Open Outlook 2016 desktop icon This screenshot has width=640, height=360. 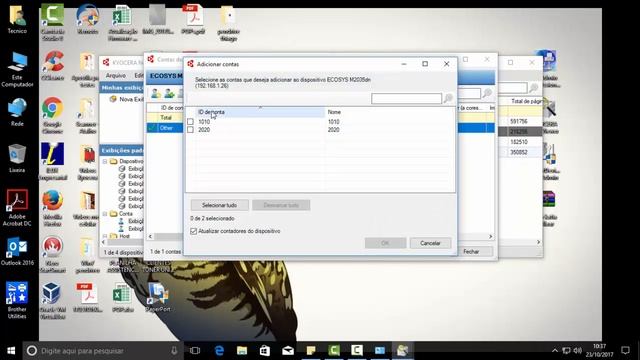pyautogui.click(x=17, y=252)
